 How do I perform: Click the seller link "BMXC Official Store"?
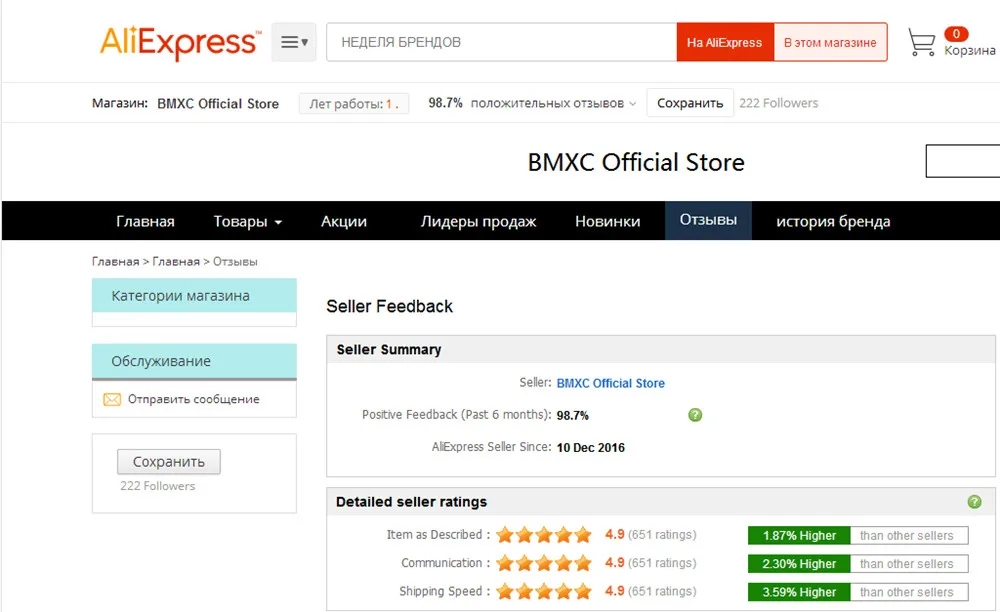pos(610,383)
